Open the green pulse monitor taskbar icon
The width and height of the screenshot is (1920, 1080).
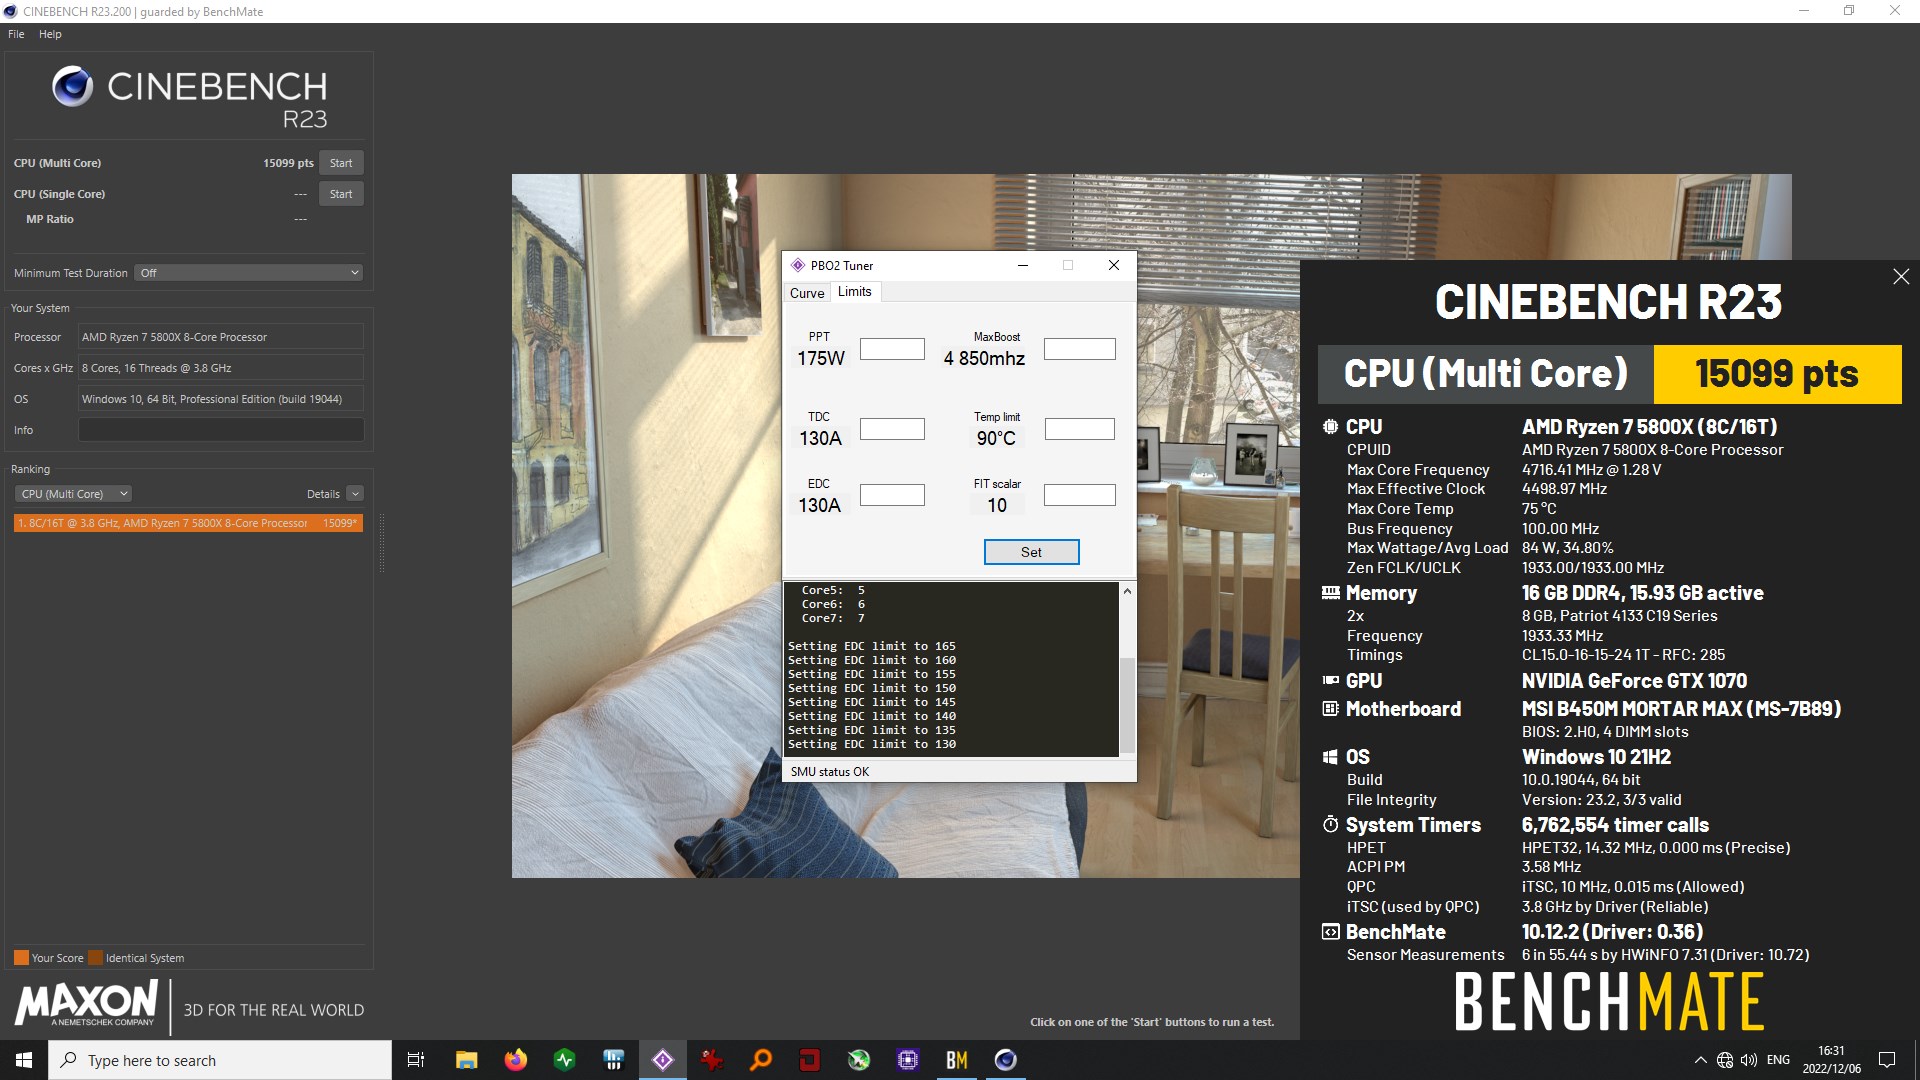564,1060
